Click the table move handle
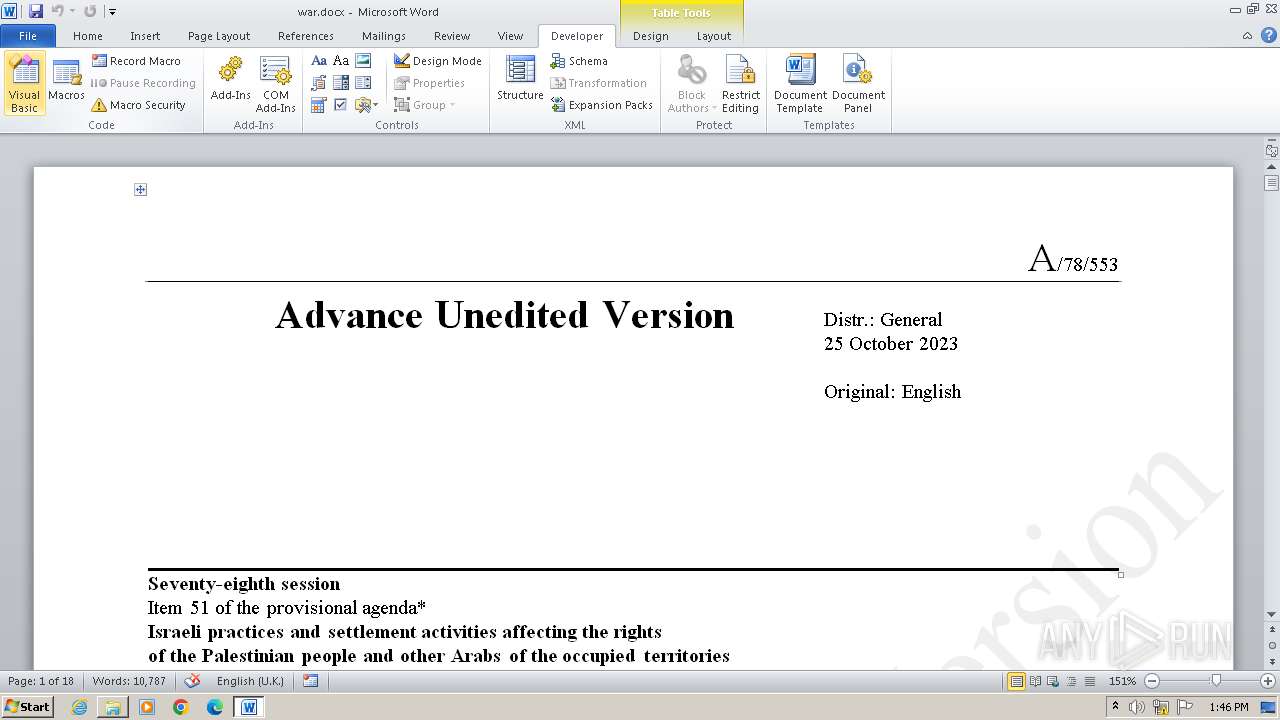Image resolution: width=1280 pixels, height=720 pixels. coord(141,189)
